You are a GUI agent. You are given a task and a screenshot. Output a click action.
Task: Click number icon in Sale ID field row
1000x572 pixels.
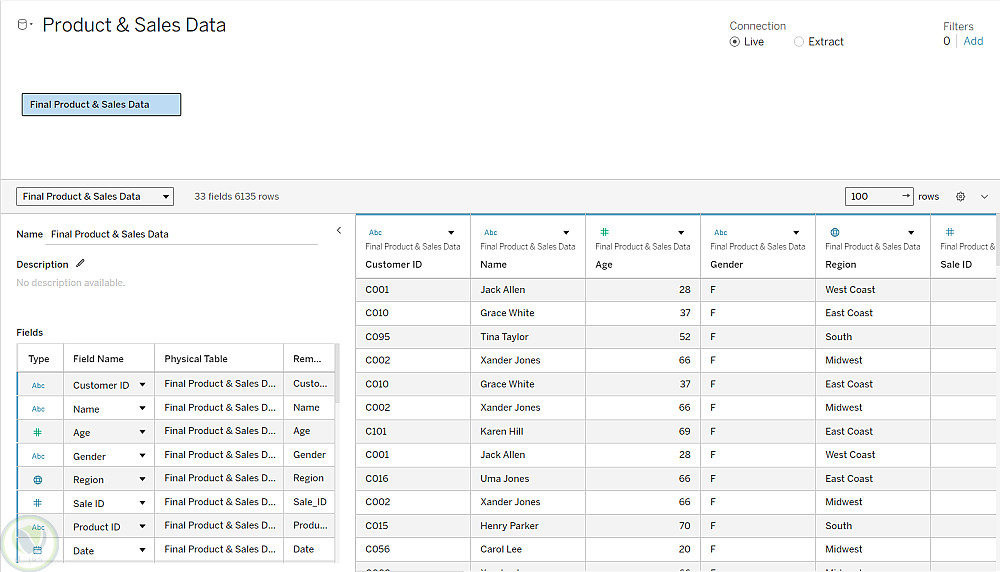38,503
